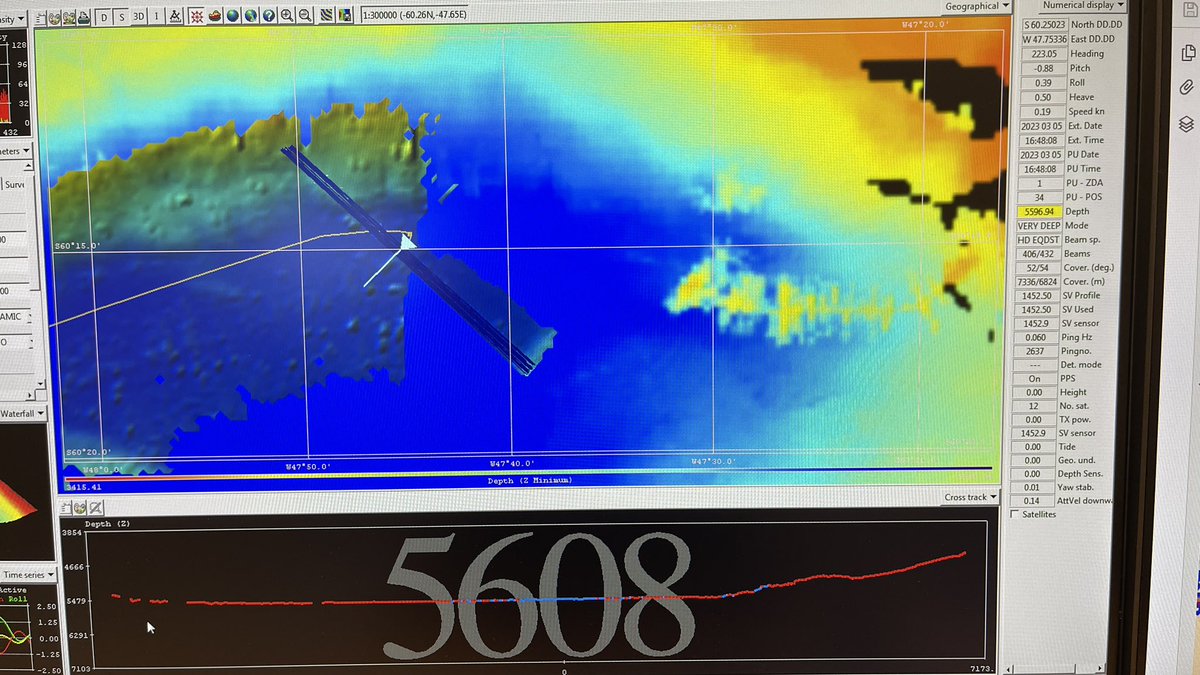The height and width of the screenshot is (675, 1200).
Task: Click the print icon in the map toolbar
Action: click(x=83, y=17)
